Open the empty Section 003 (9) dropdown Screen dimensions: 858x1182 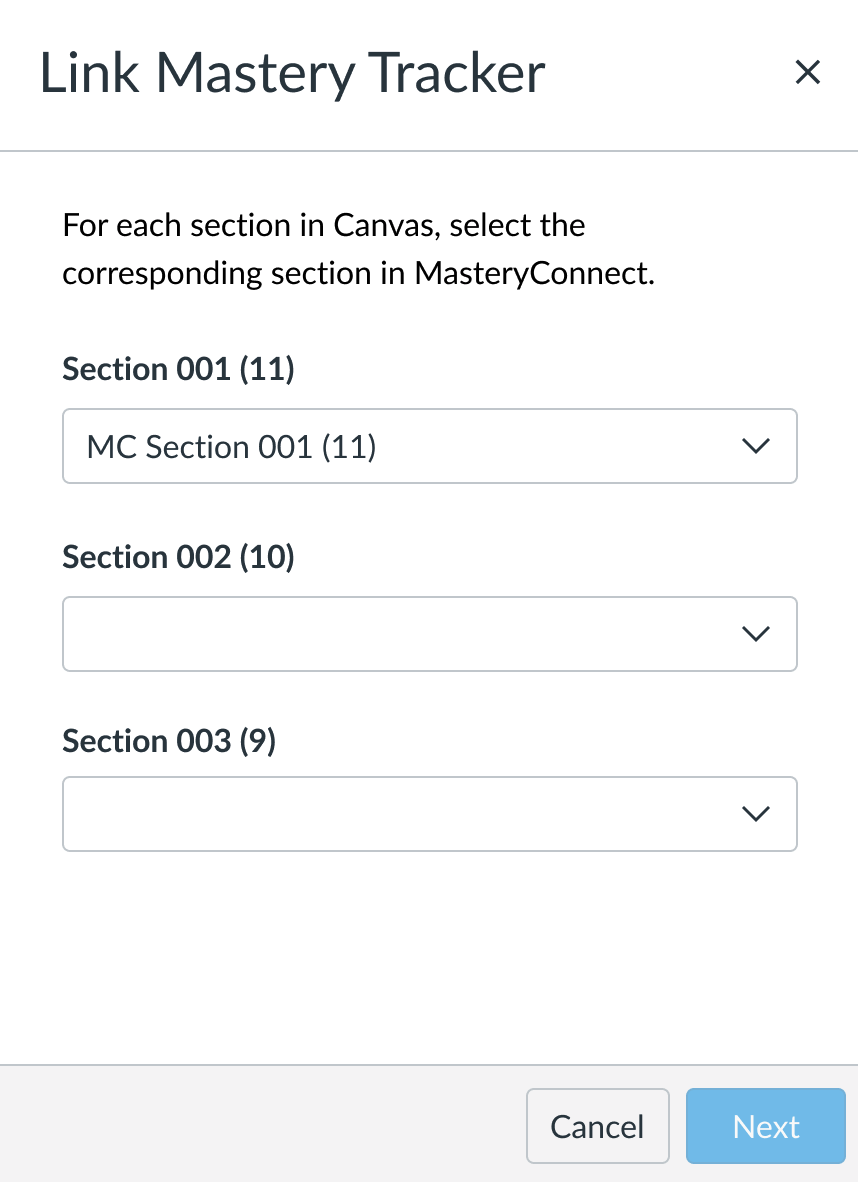click(400, 814)
